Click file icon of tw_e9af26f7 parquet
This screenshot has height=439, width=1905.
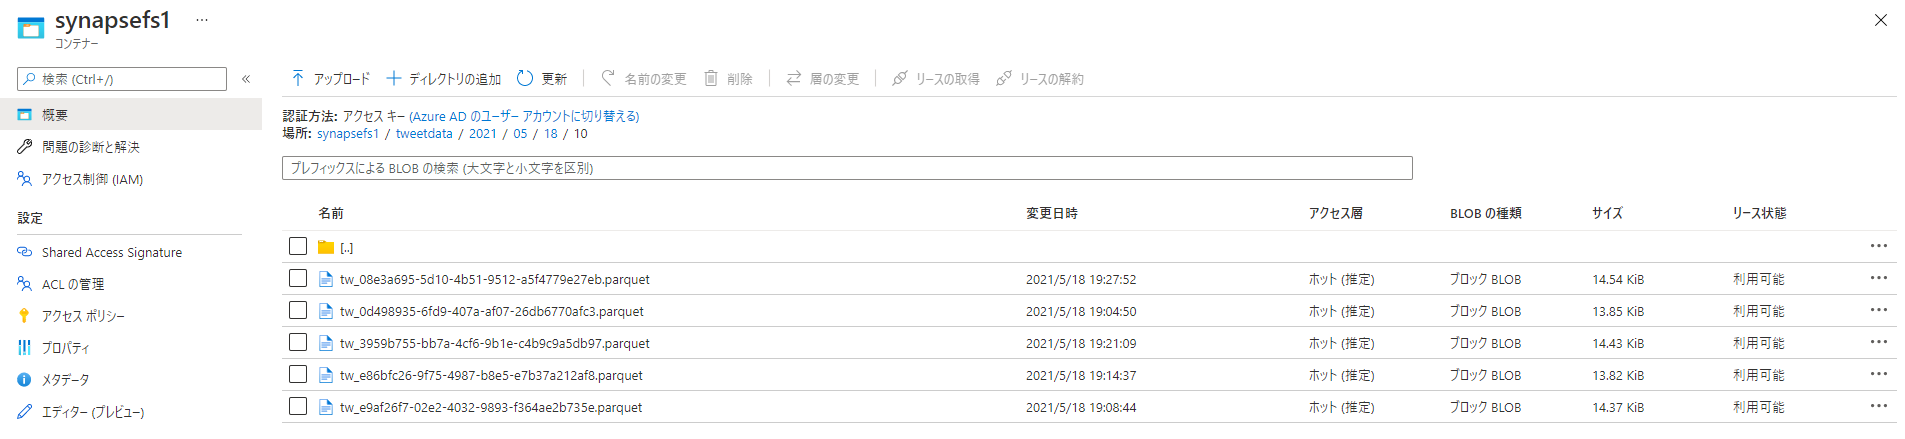326,407
